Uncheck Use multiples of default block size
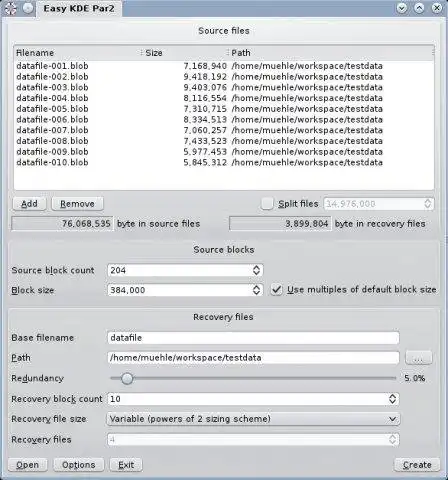This screenshot has height=480, width=448. 276,290
